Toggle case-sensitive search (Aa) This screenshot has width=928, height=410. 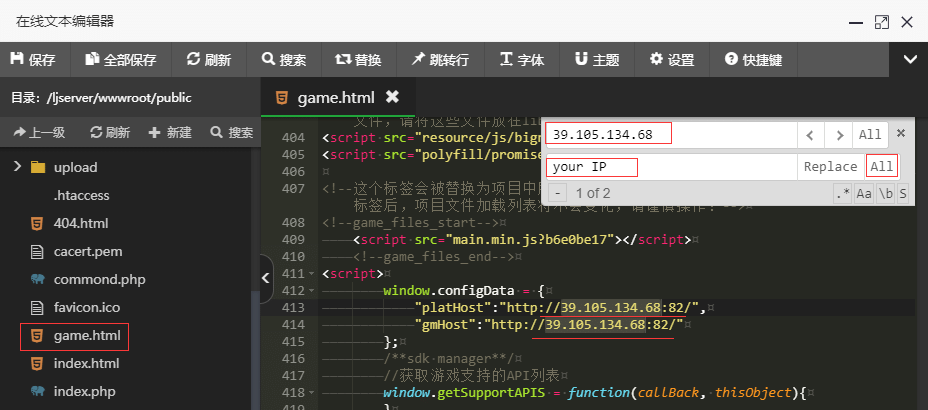coord(863,193)
